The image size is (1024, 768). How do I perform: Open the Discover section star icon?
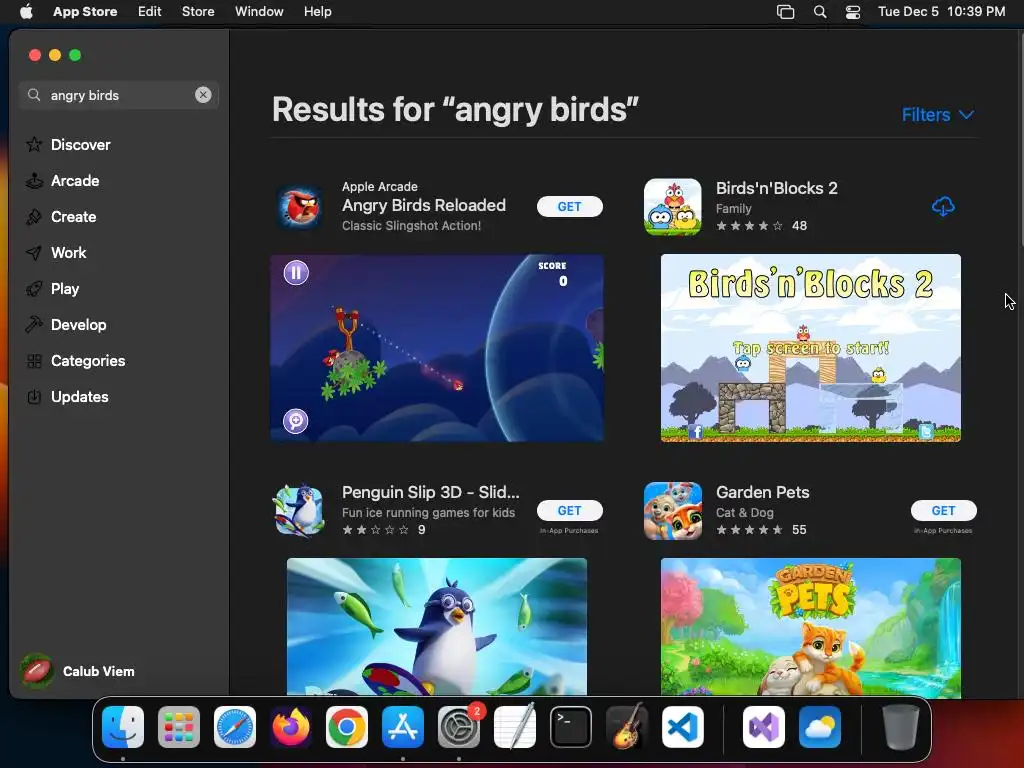pos(34,144)
